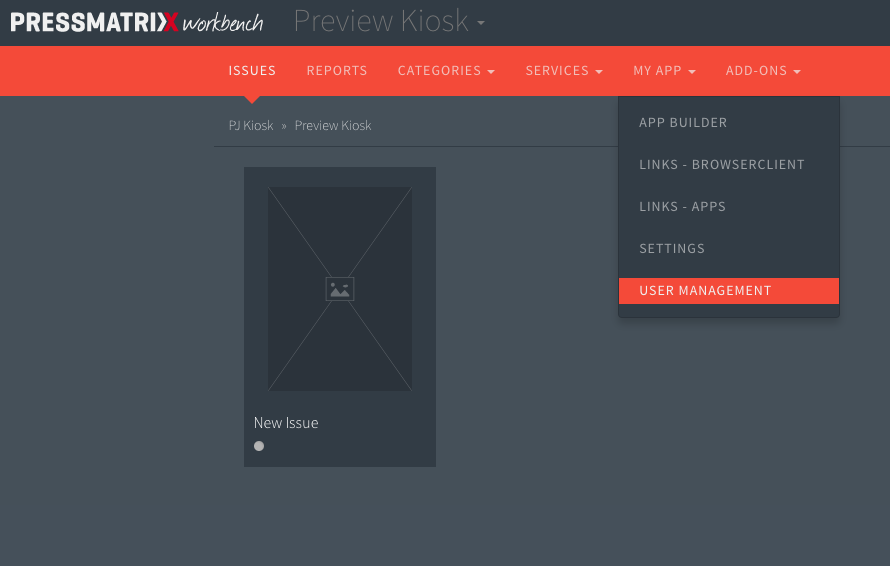Click the Preview Kiosk breadcrumb
Image resolution: width=890 pixels, height=566 pixels.
click(x=333, y=125)
